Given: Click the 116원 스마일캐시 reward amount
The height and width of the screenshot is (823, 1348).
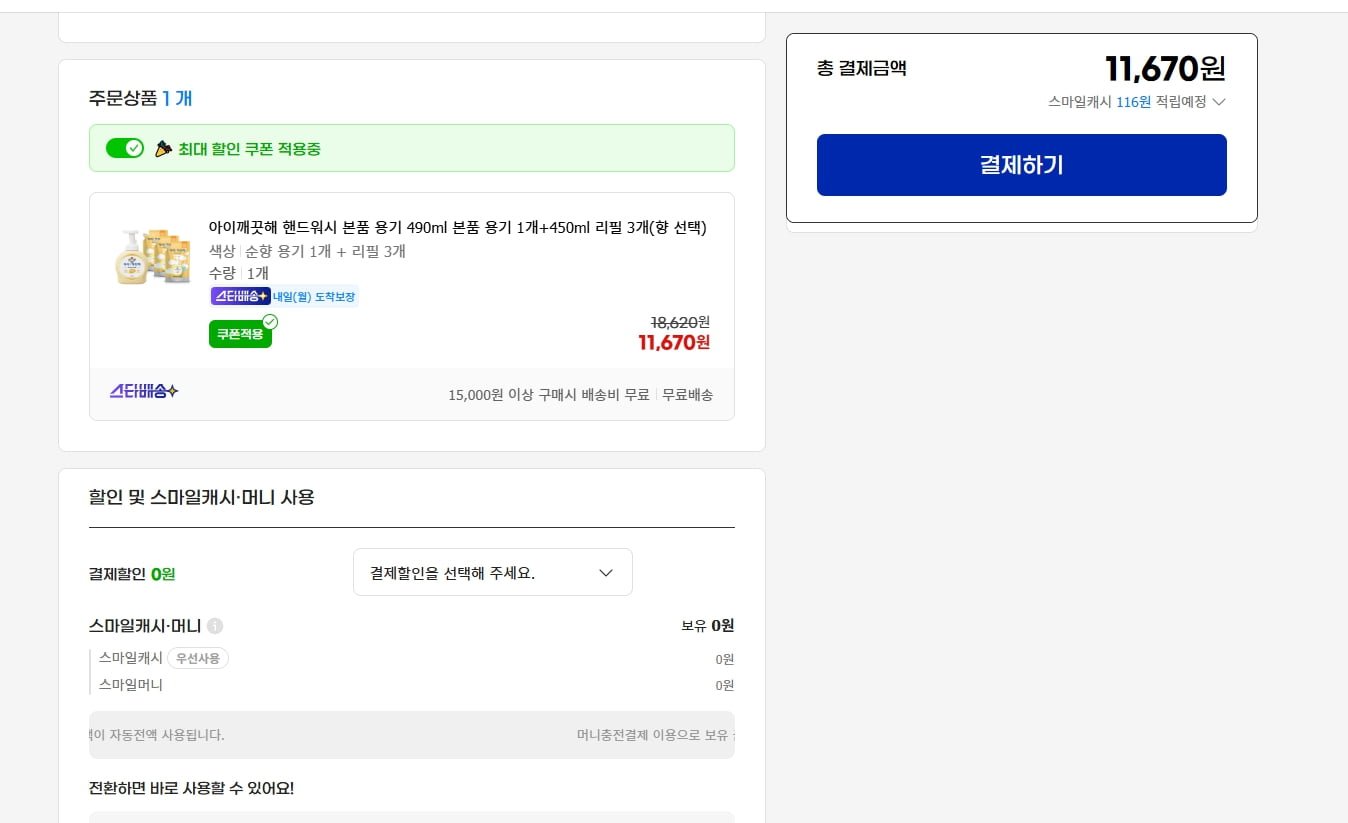Looking at the screenshot, I should [1133, 102].
